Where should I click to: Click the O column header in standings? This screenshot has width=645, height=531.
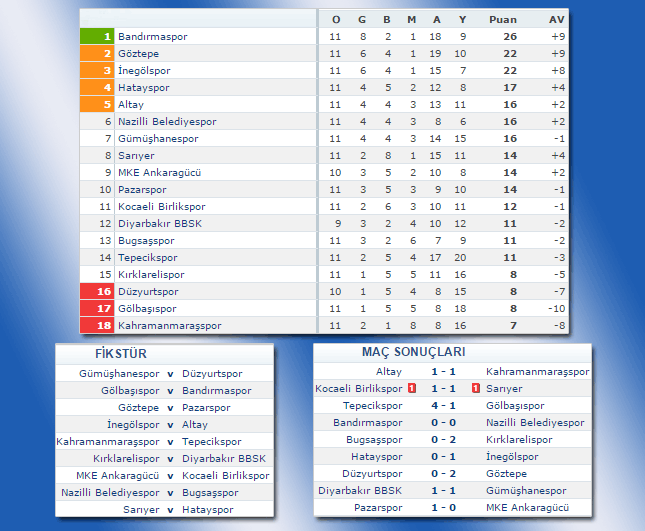[x=336, y=19]
